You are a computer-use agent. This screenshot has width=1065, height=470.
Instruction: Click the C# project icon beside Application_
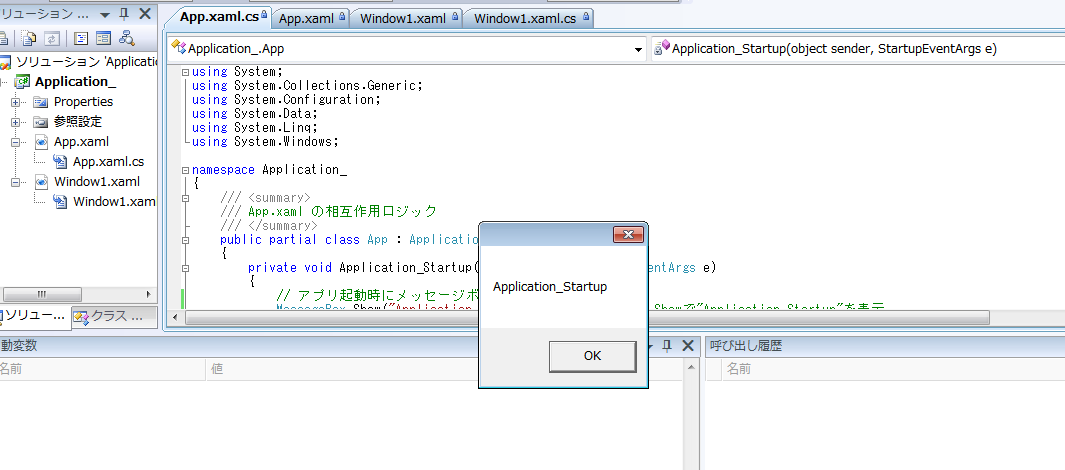(x=23, y=82)
